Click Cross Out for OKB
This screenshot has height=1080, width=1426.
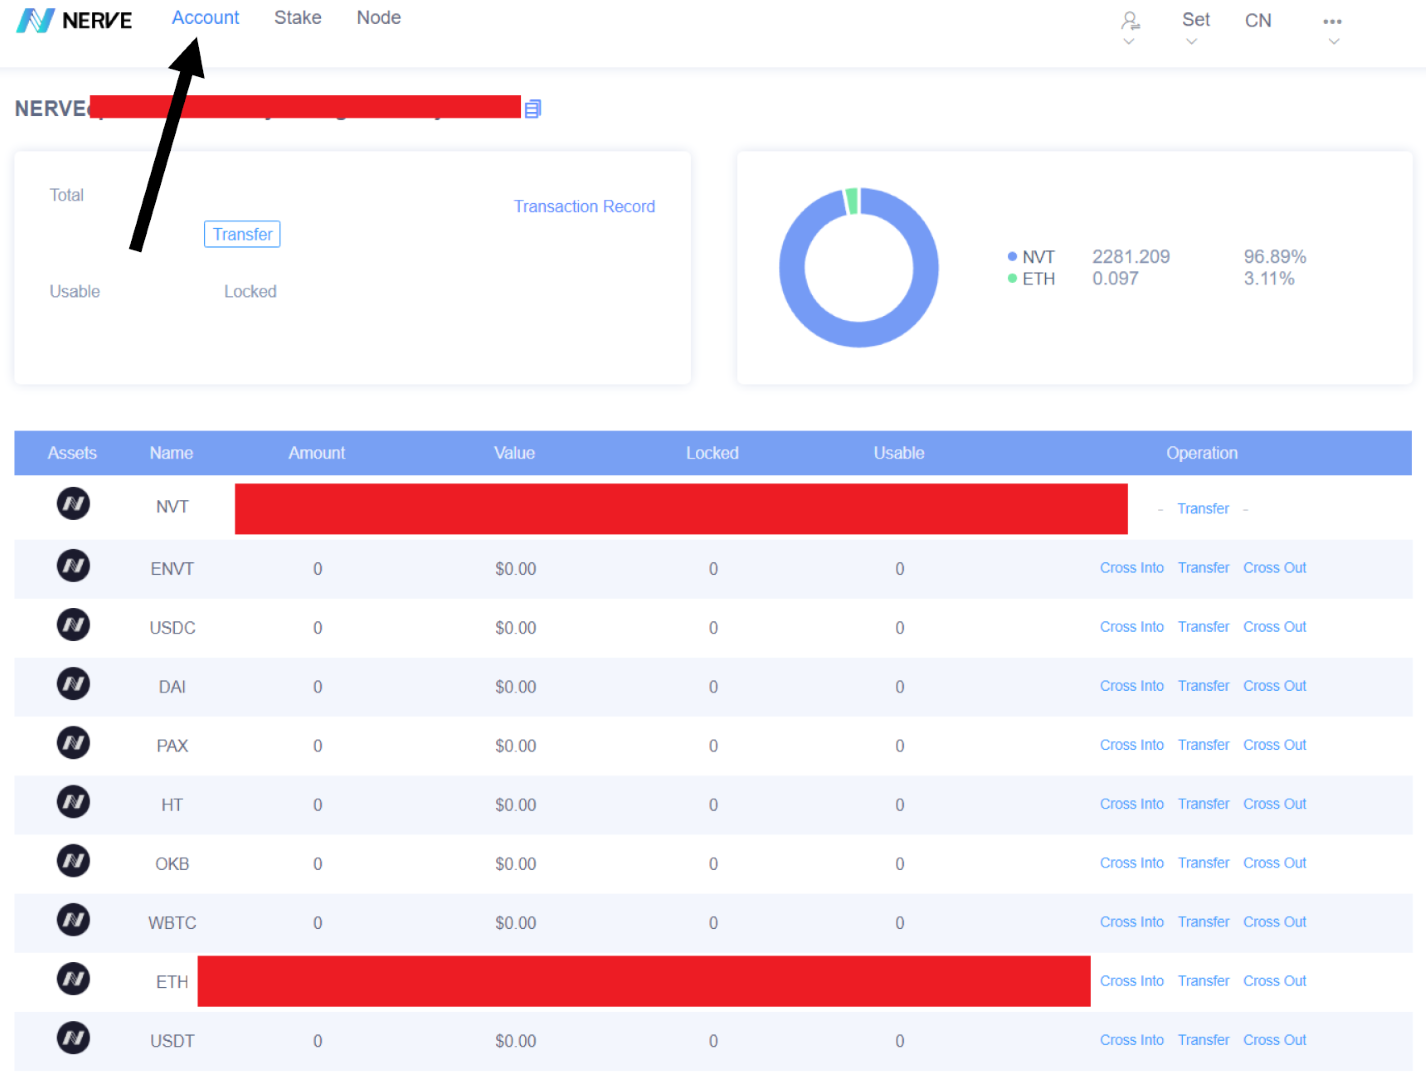[x=1275, y=863]
